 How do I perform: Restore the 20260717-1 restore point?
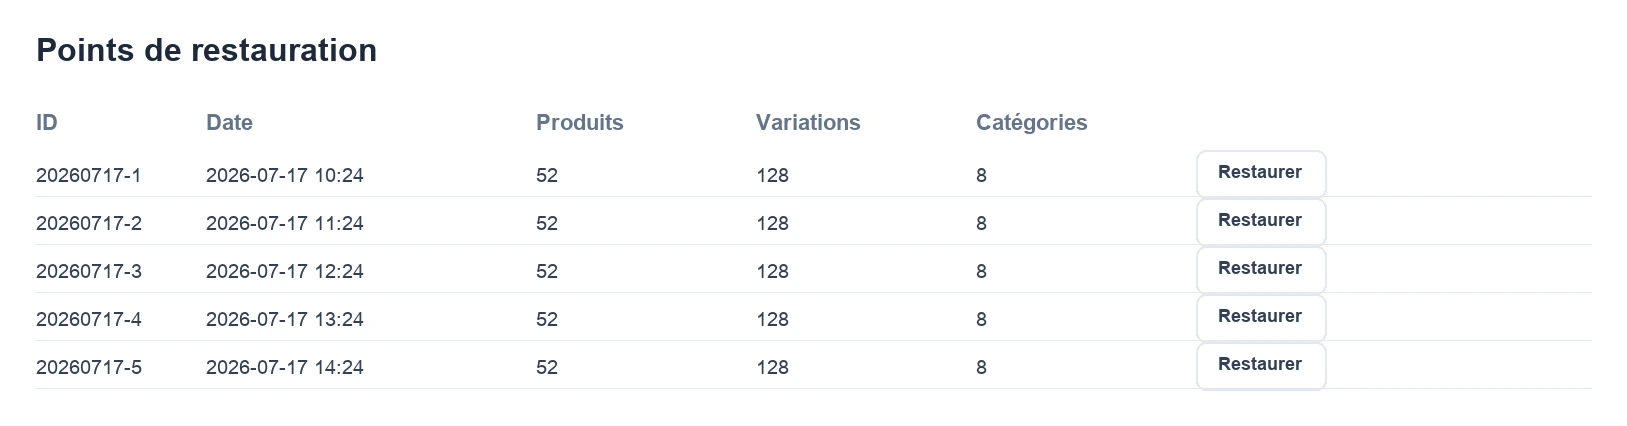1261,174
